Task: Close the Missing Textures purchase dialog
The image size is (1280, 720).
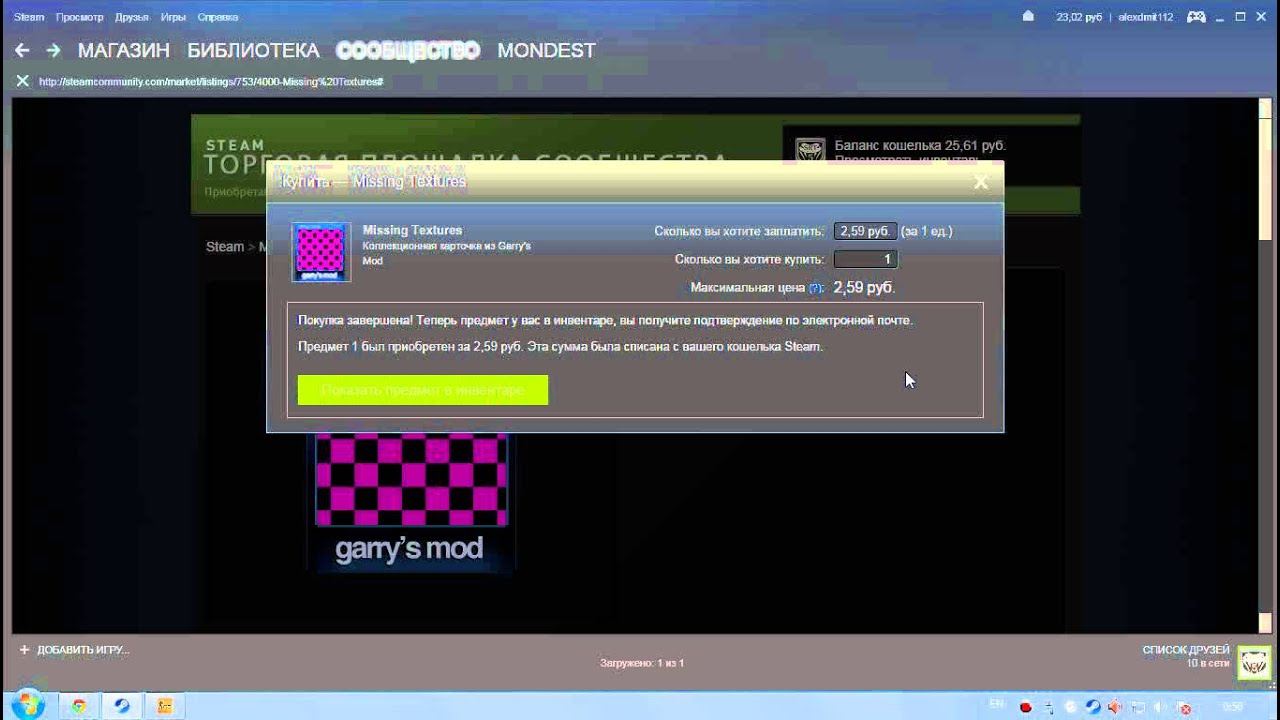Action: pyautogui.click(x=981, y=182)
